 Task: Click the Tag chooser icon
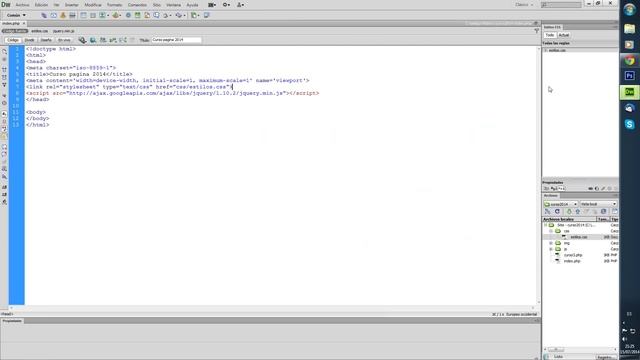click(x=207, y=15)
